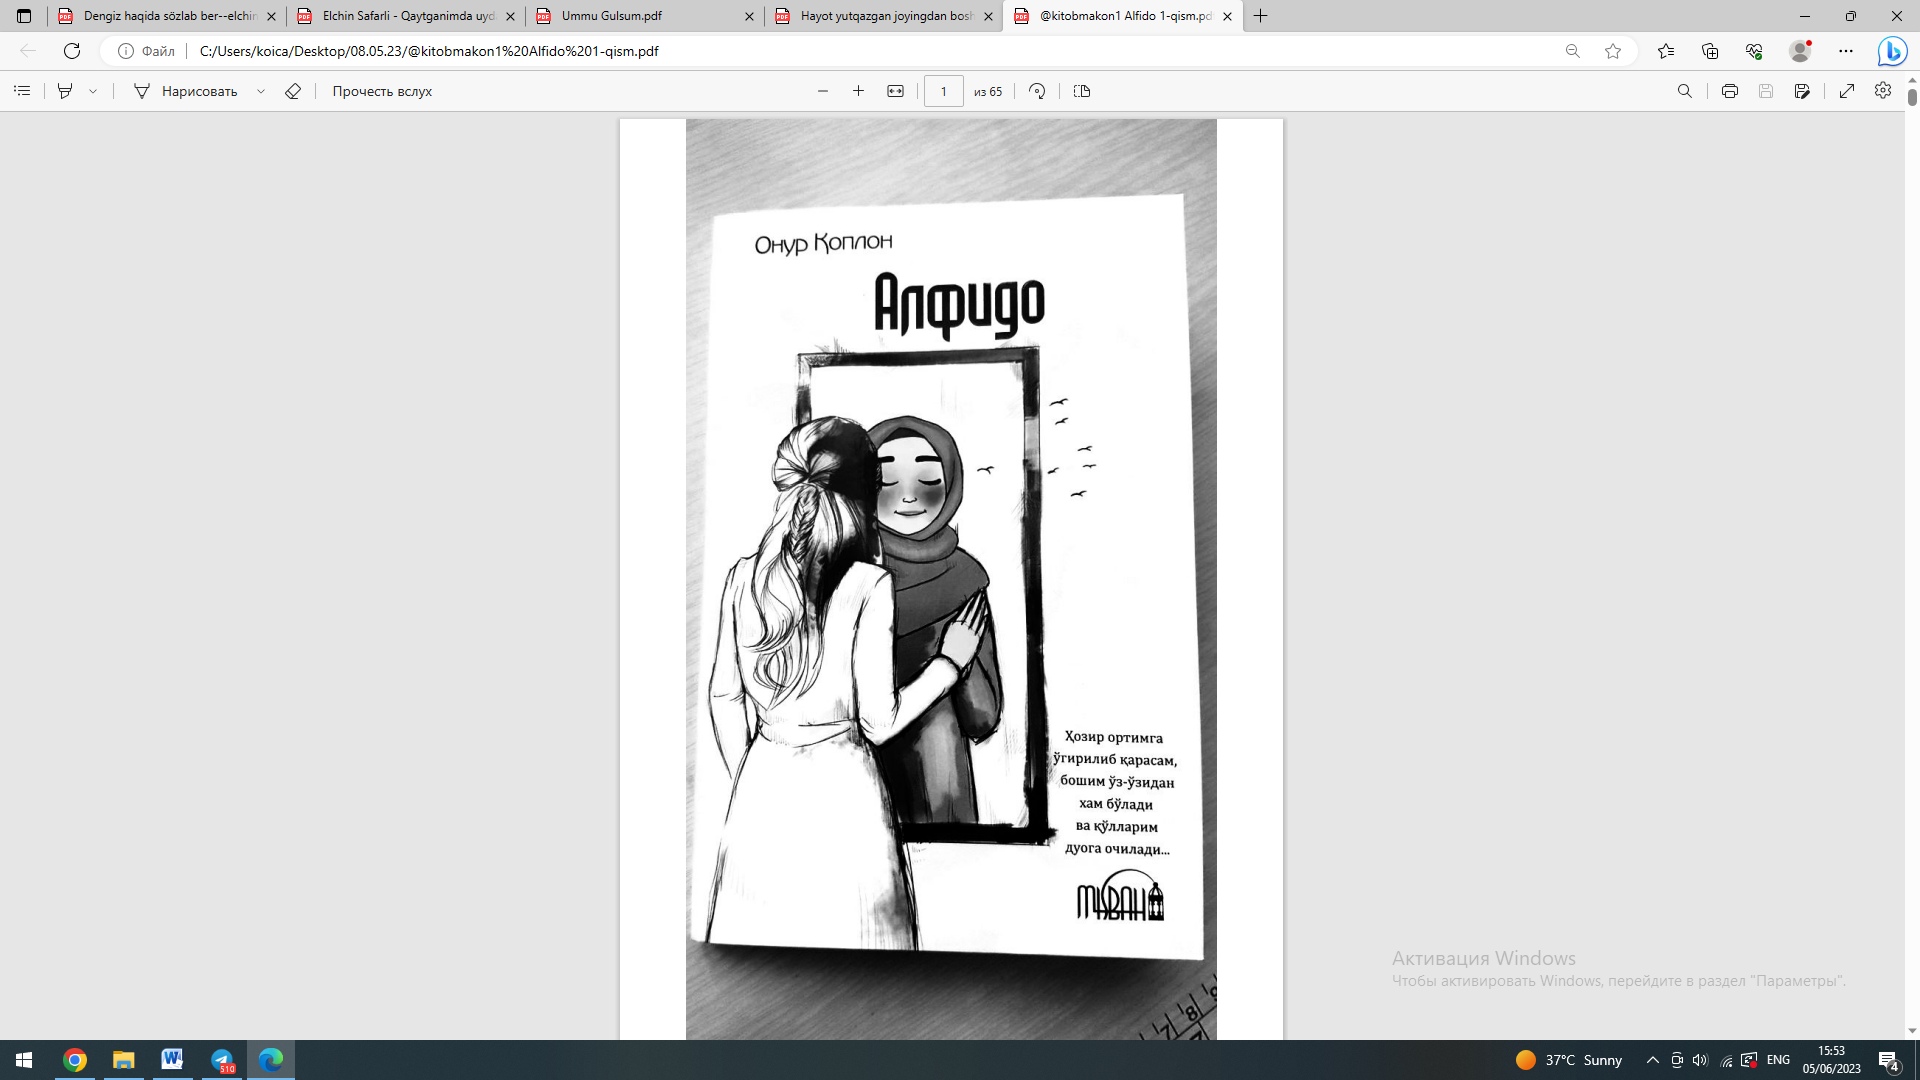Select the highlight marker tool

(65, 91)
